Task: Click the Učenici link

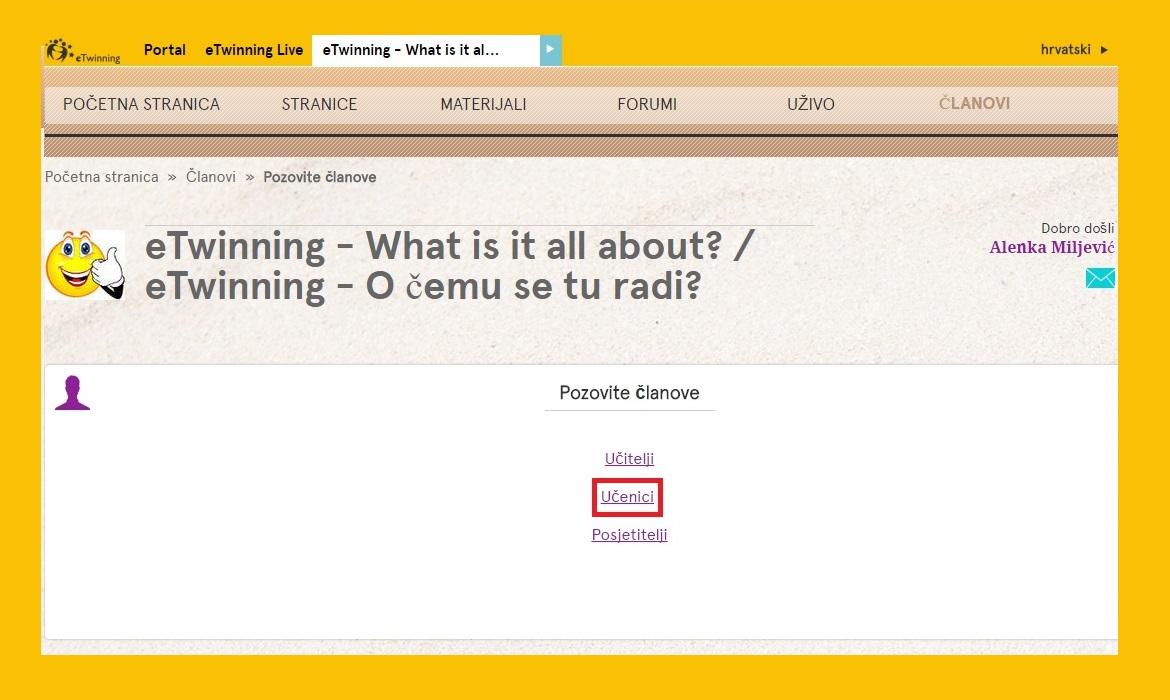Action: click(x=628, y=496)
